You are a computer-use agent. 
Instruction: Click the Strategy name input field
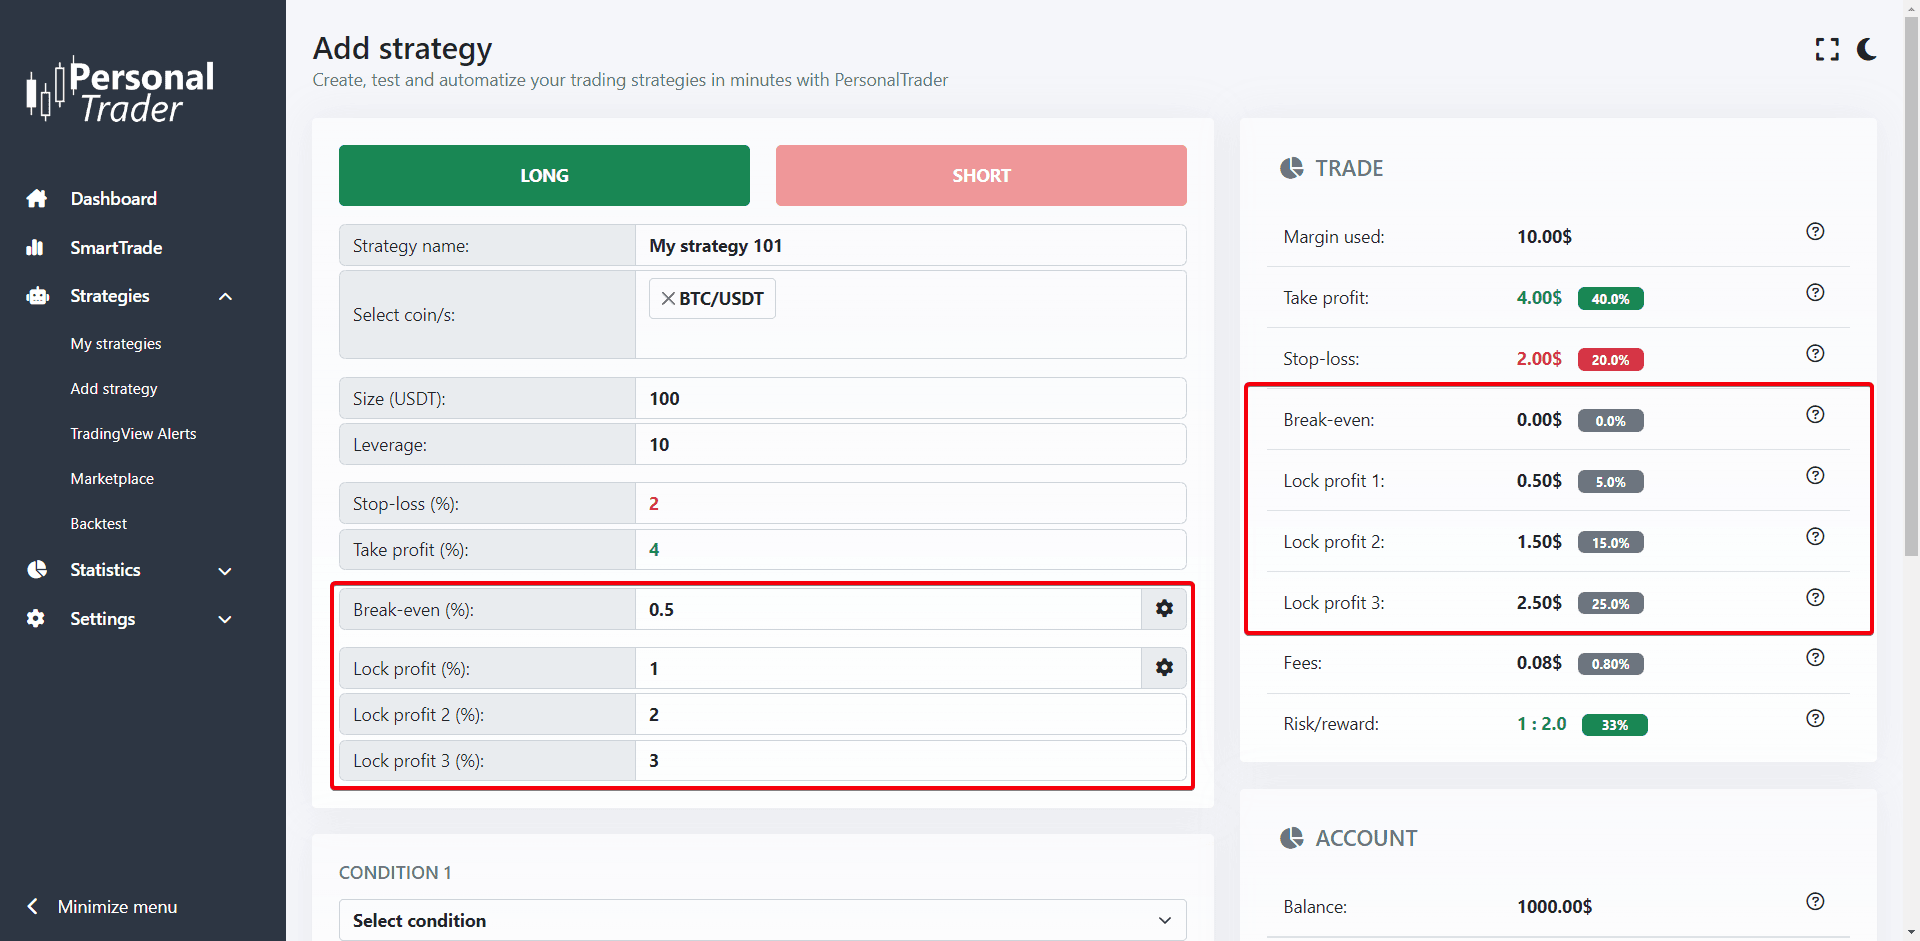(x=910, y=246)
